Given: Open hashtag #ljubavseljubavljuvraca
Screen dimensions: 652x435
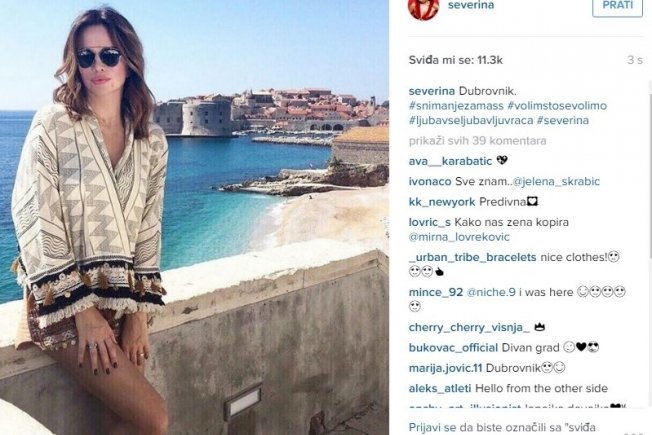Looking at the screenshot, I should tap(471, 121).
